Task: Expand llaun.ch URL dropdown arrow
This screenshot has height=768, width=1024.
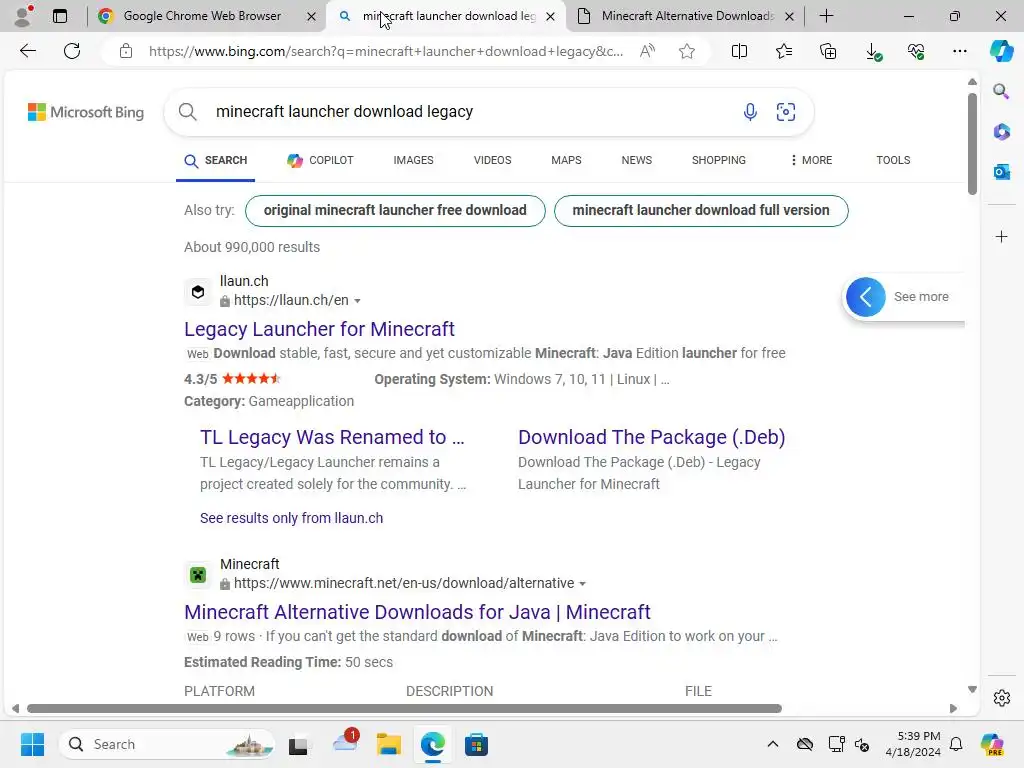Action: [x=357, y=301]
